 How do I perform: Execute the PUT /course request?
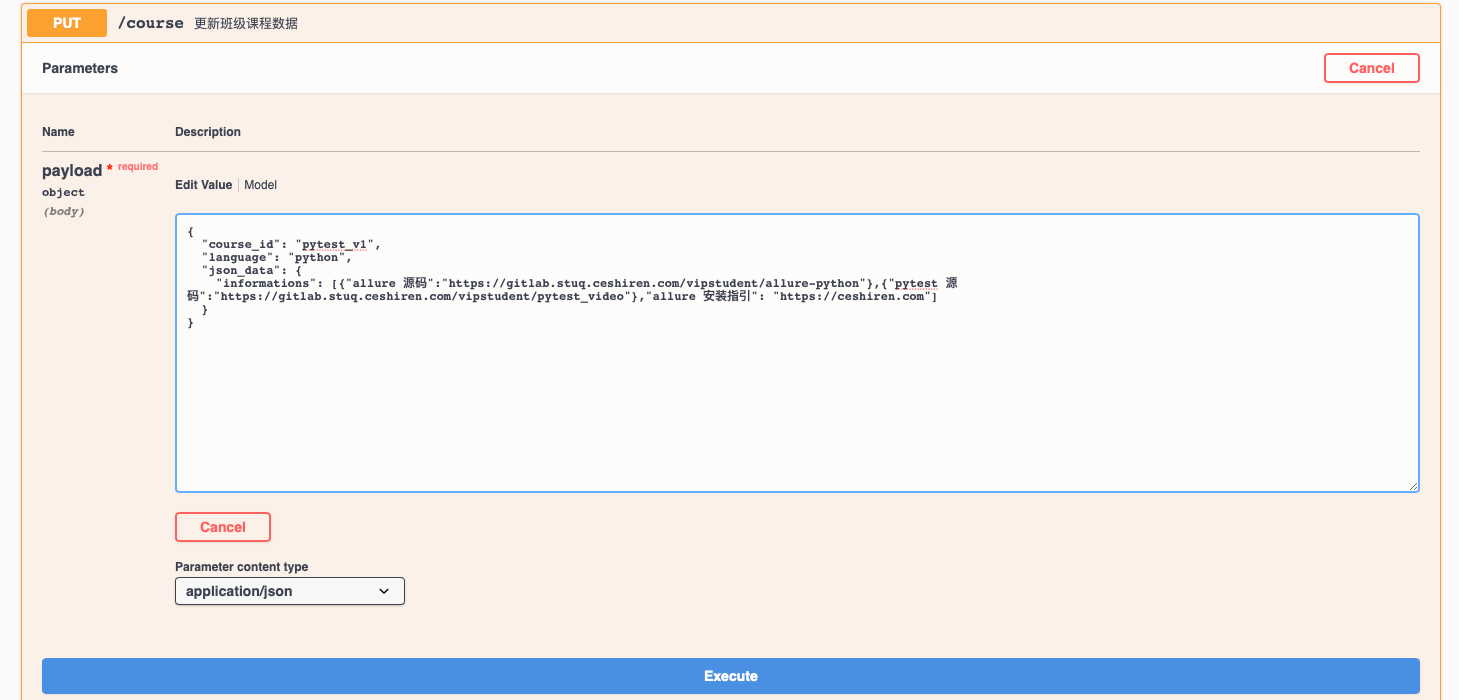(x=730, y=676)
